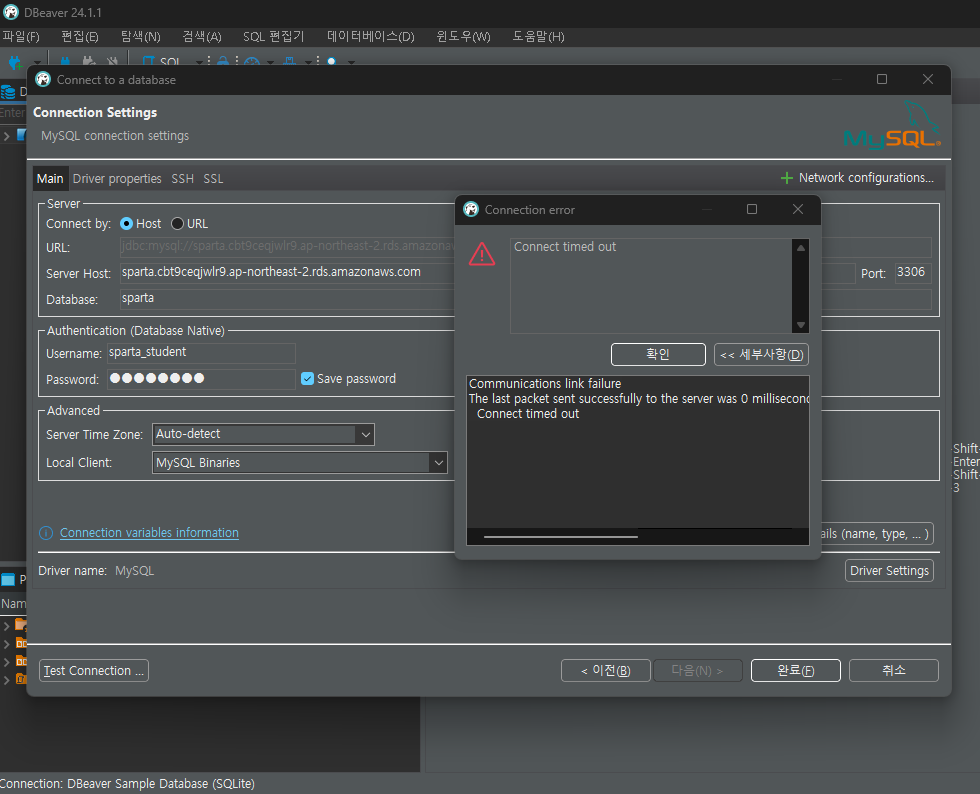The width and height of the screenshot is (980, 794).
Task: Switch to the SSH tab
Action: point(182,179)
